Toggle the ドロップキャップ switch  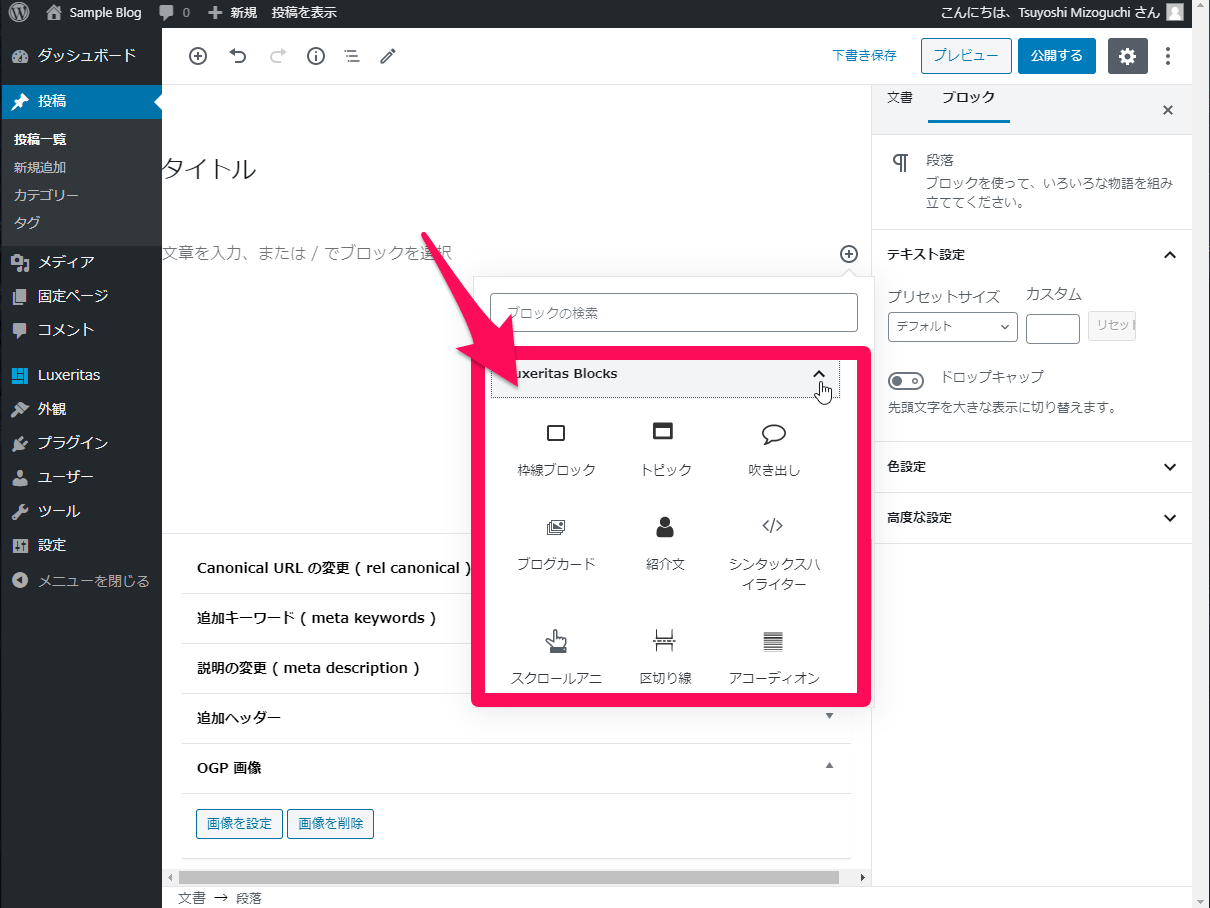click(906, 381)
